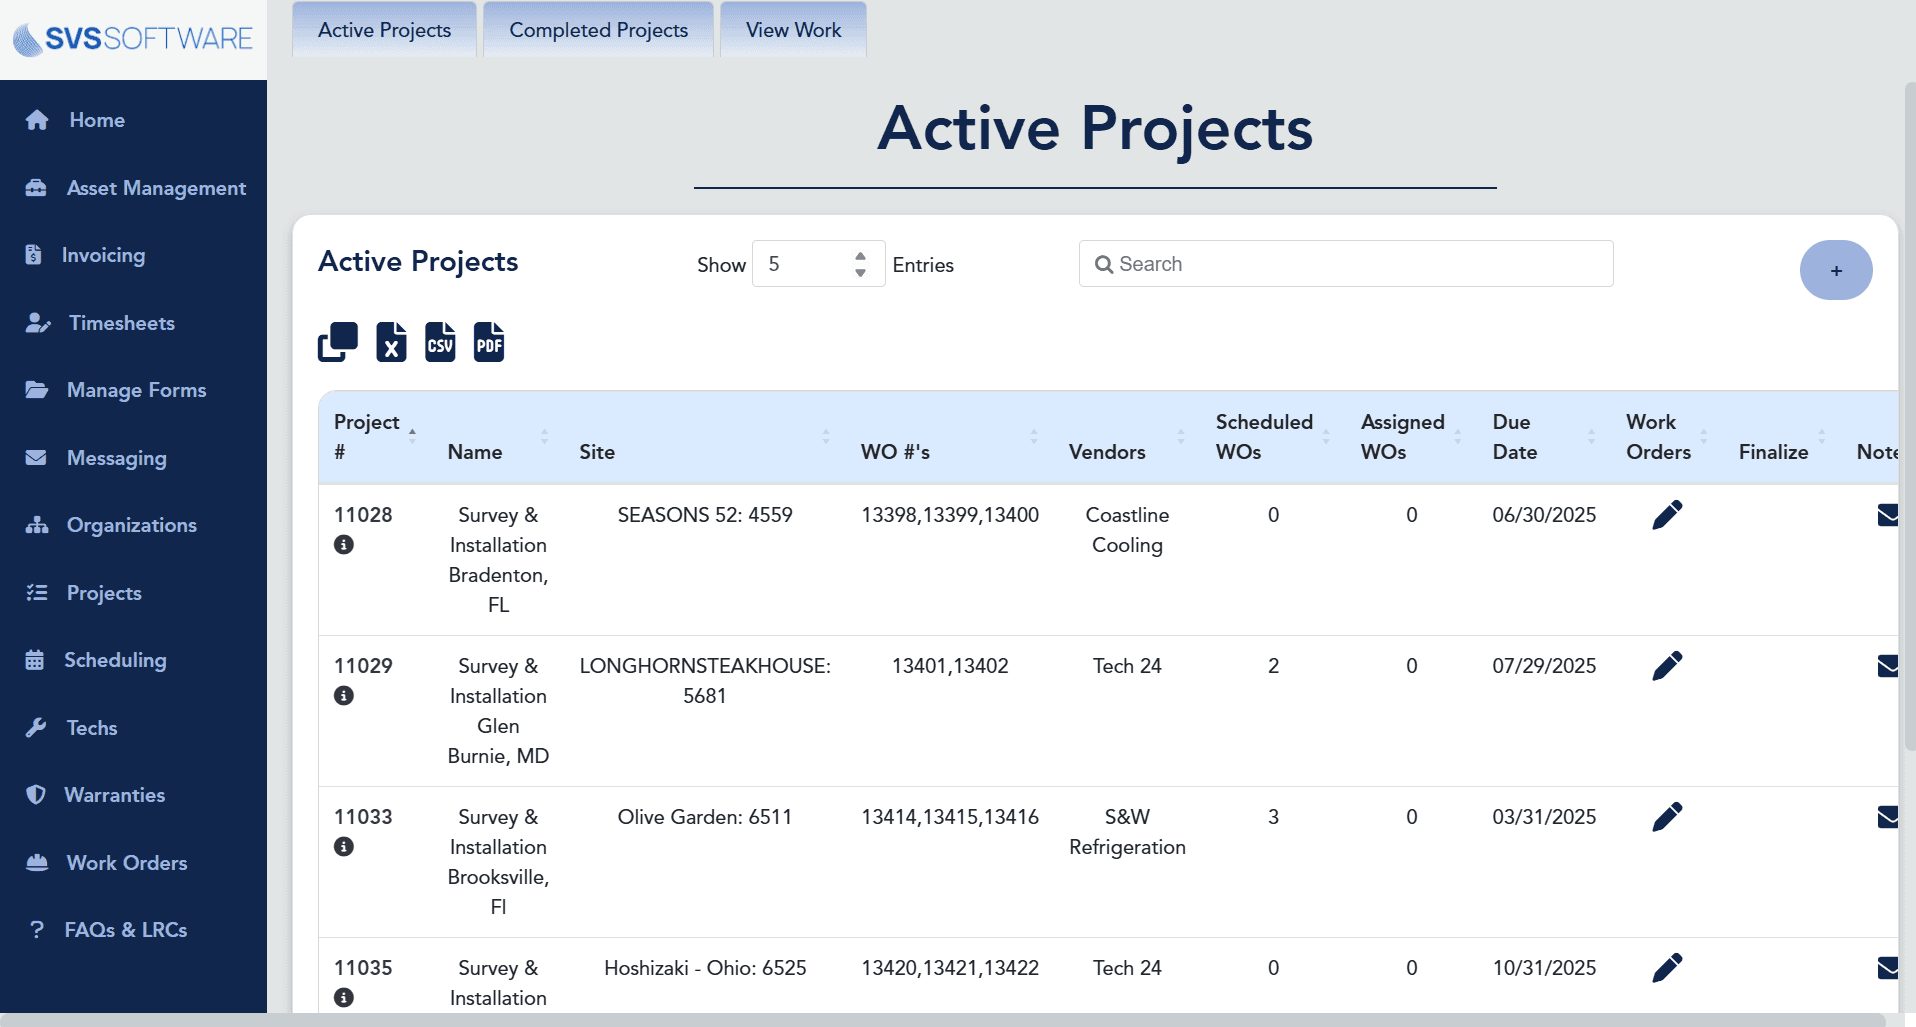Open the View Work tab

[x=793, y=30]
